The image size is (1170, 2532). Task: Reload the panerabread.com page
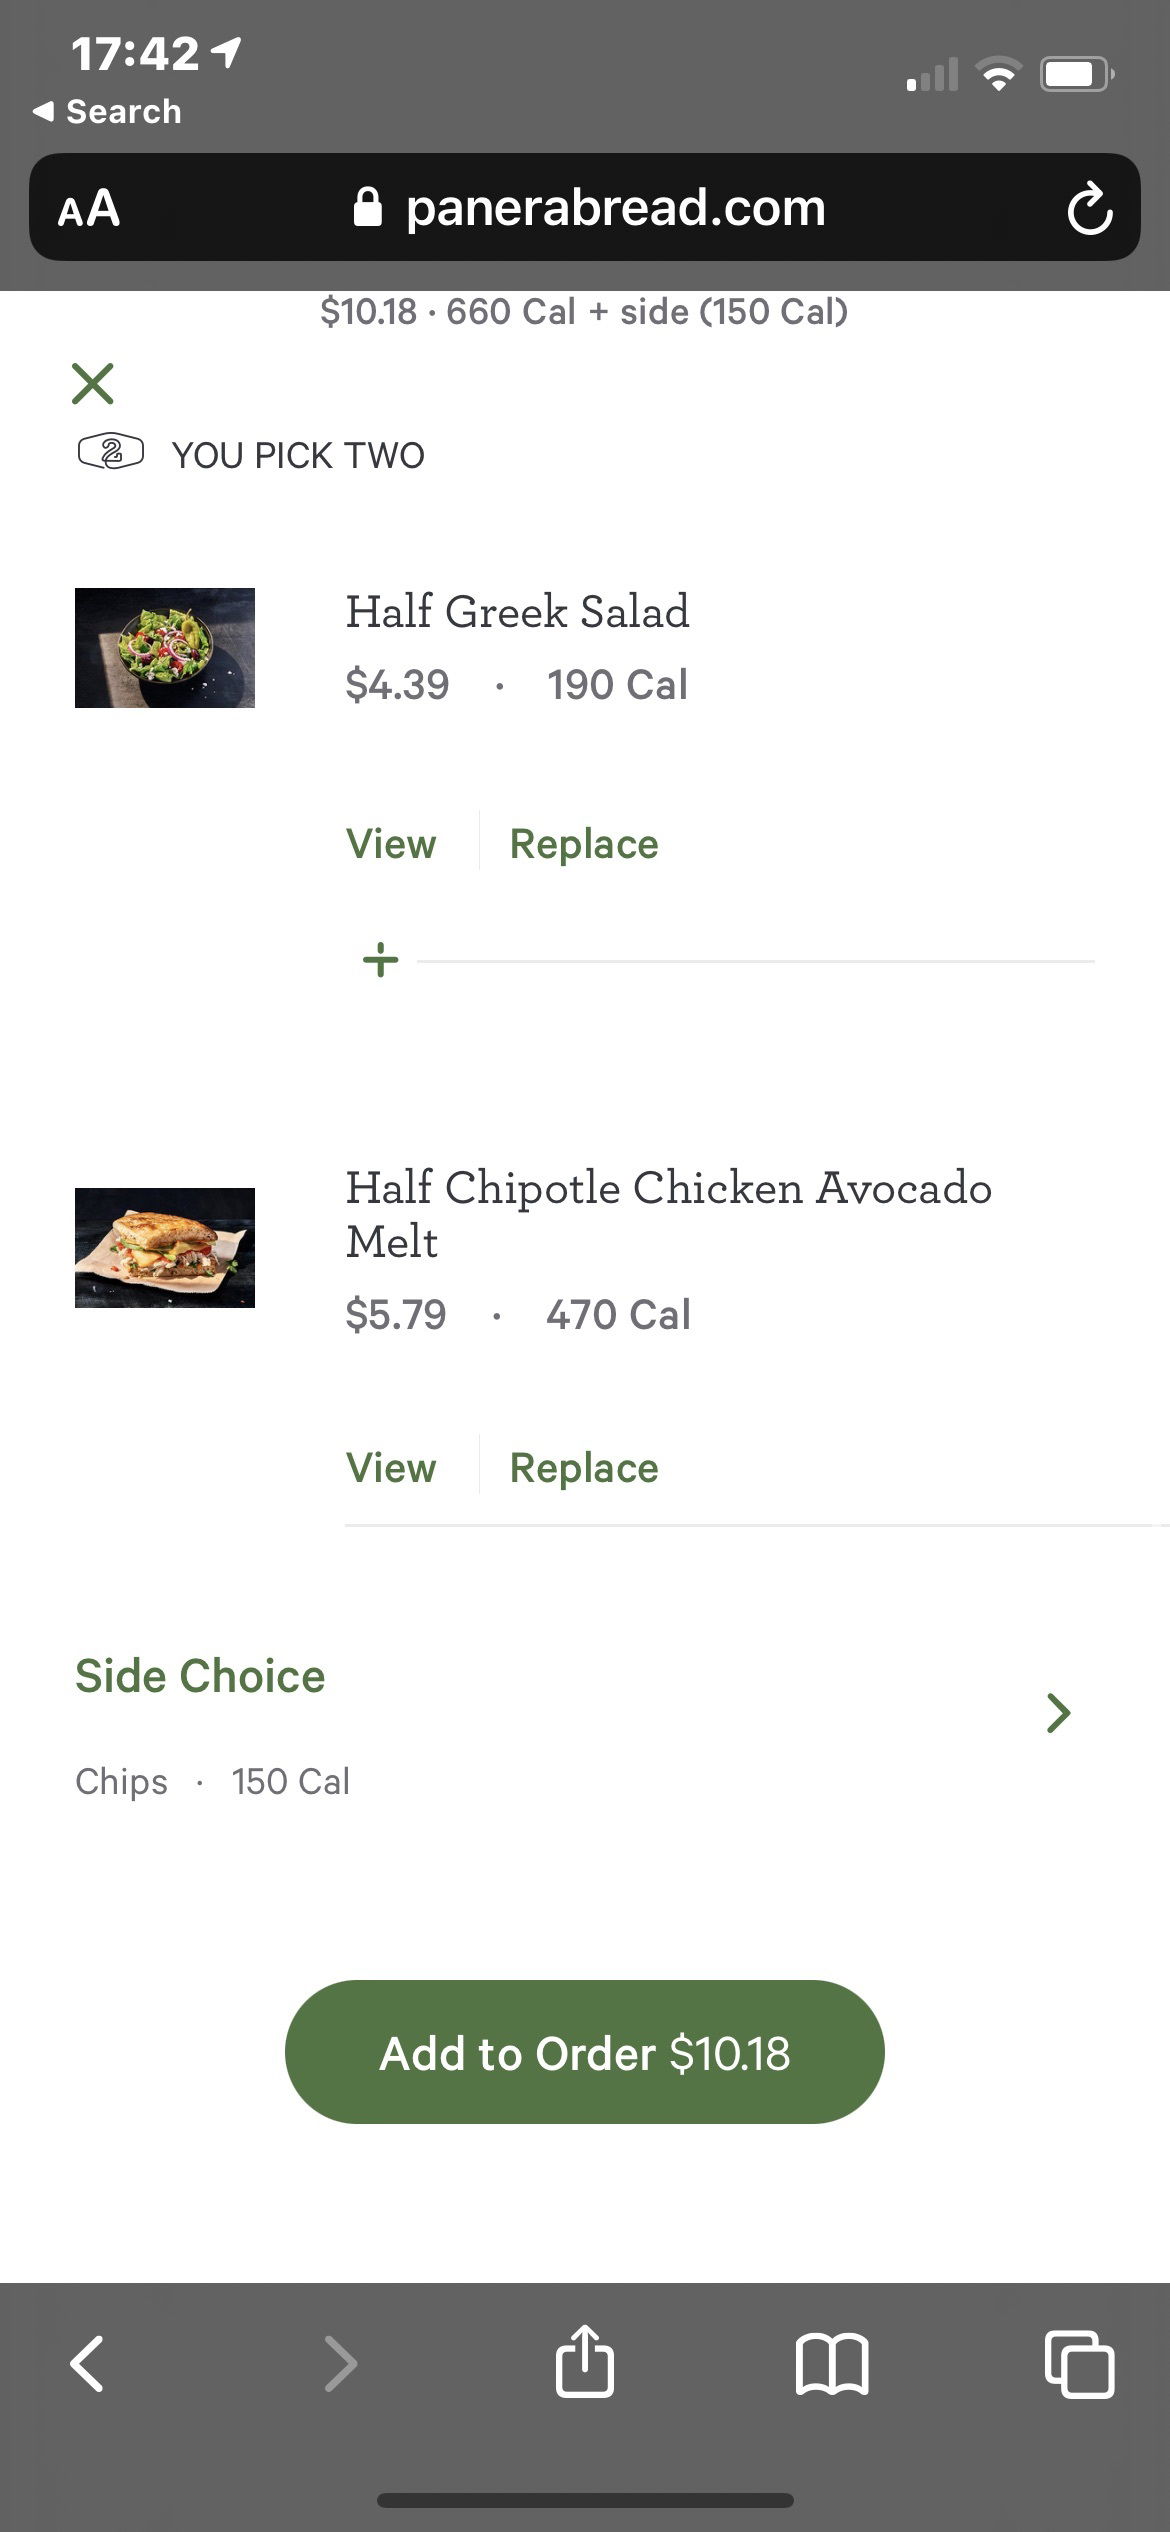click(1089, 208)
